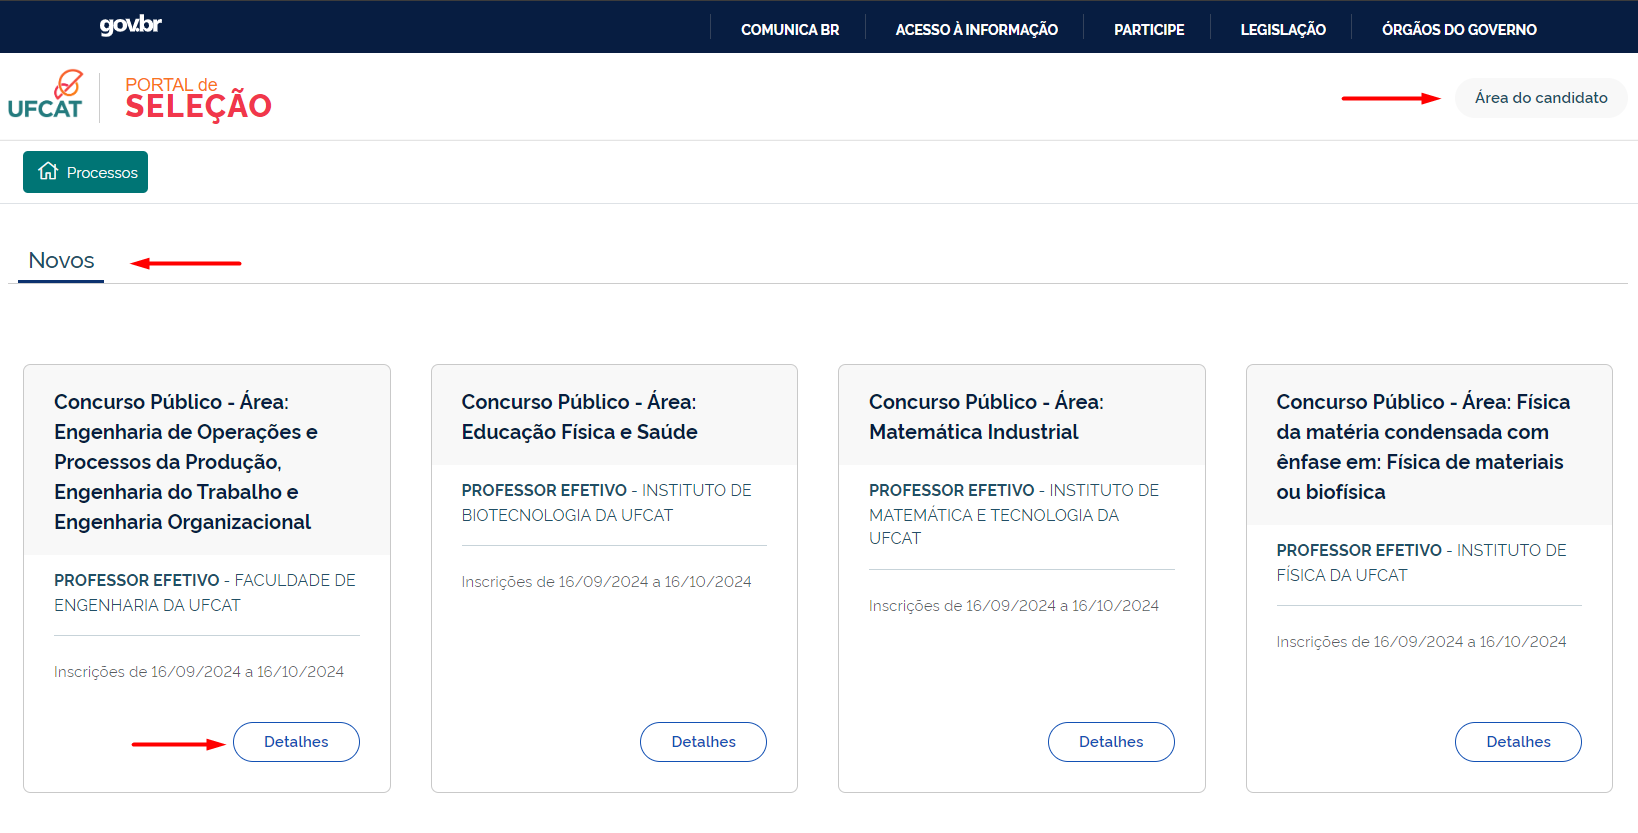This screenshot has height=833, width=1638.
Task: Select Participe in the top navigation
Action: (1149, 30)
